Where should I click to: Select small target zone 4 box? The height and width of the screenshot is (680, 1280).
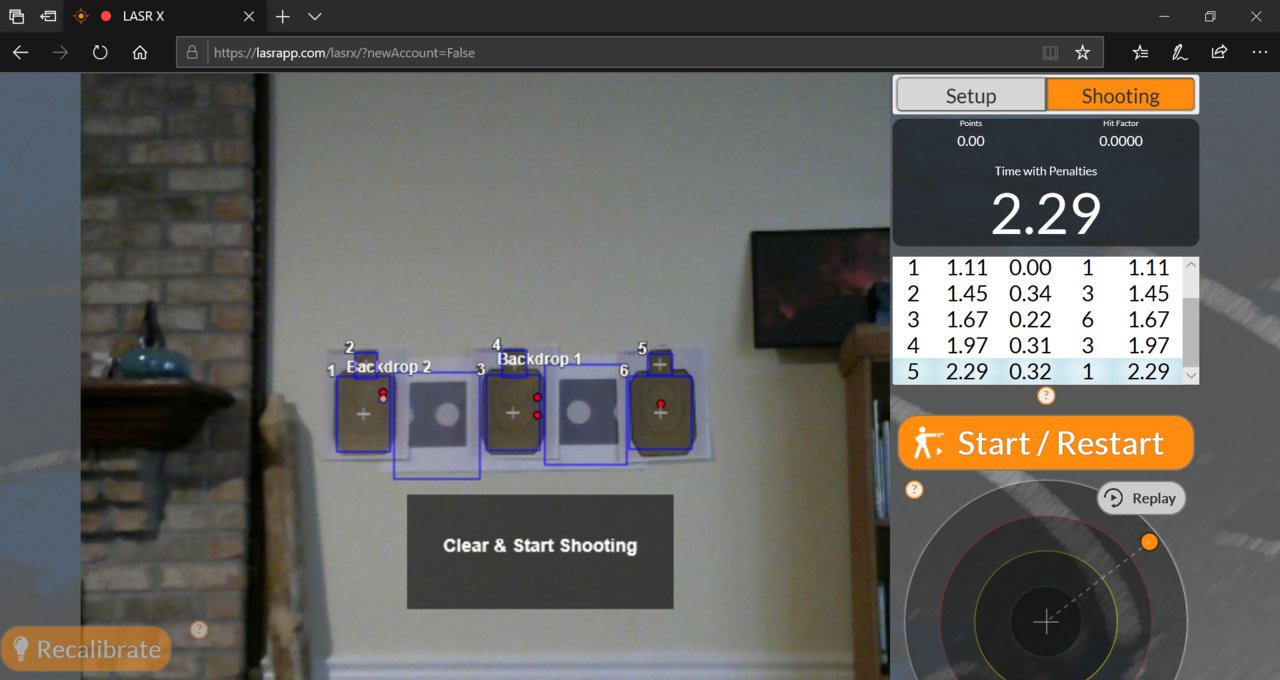pyautogui.click(x=514, y=362)
